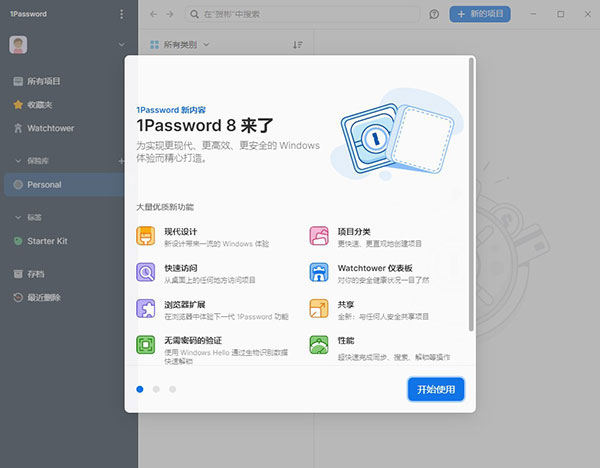Click the 1Password vault illustration
This screenshot has width=600, height=468.
tap(397, 136)
